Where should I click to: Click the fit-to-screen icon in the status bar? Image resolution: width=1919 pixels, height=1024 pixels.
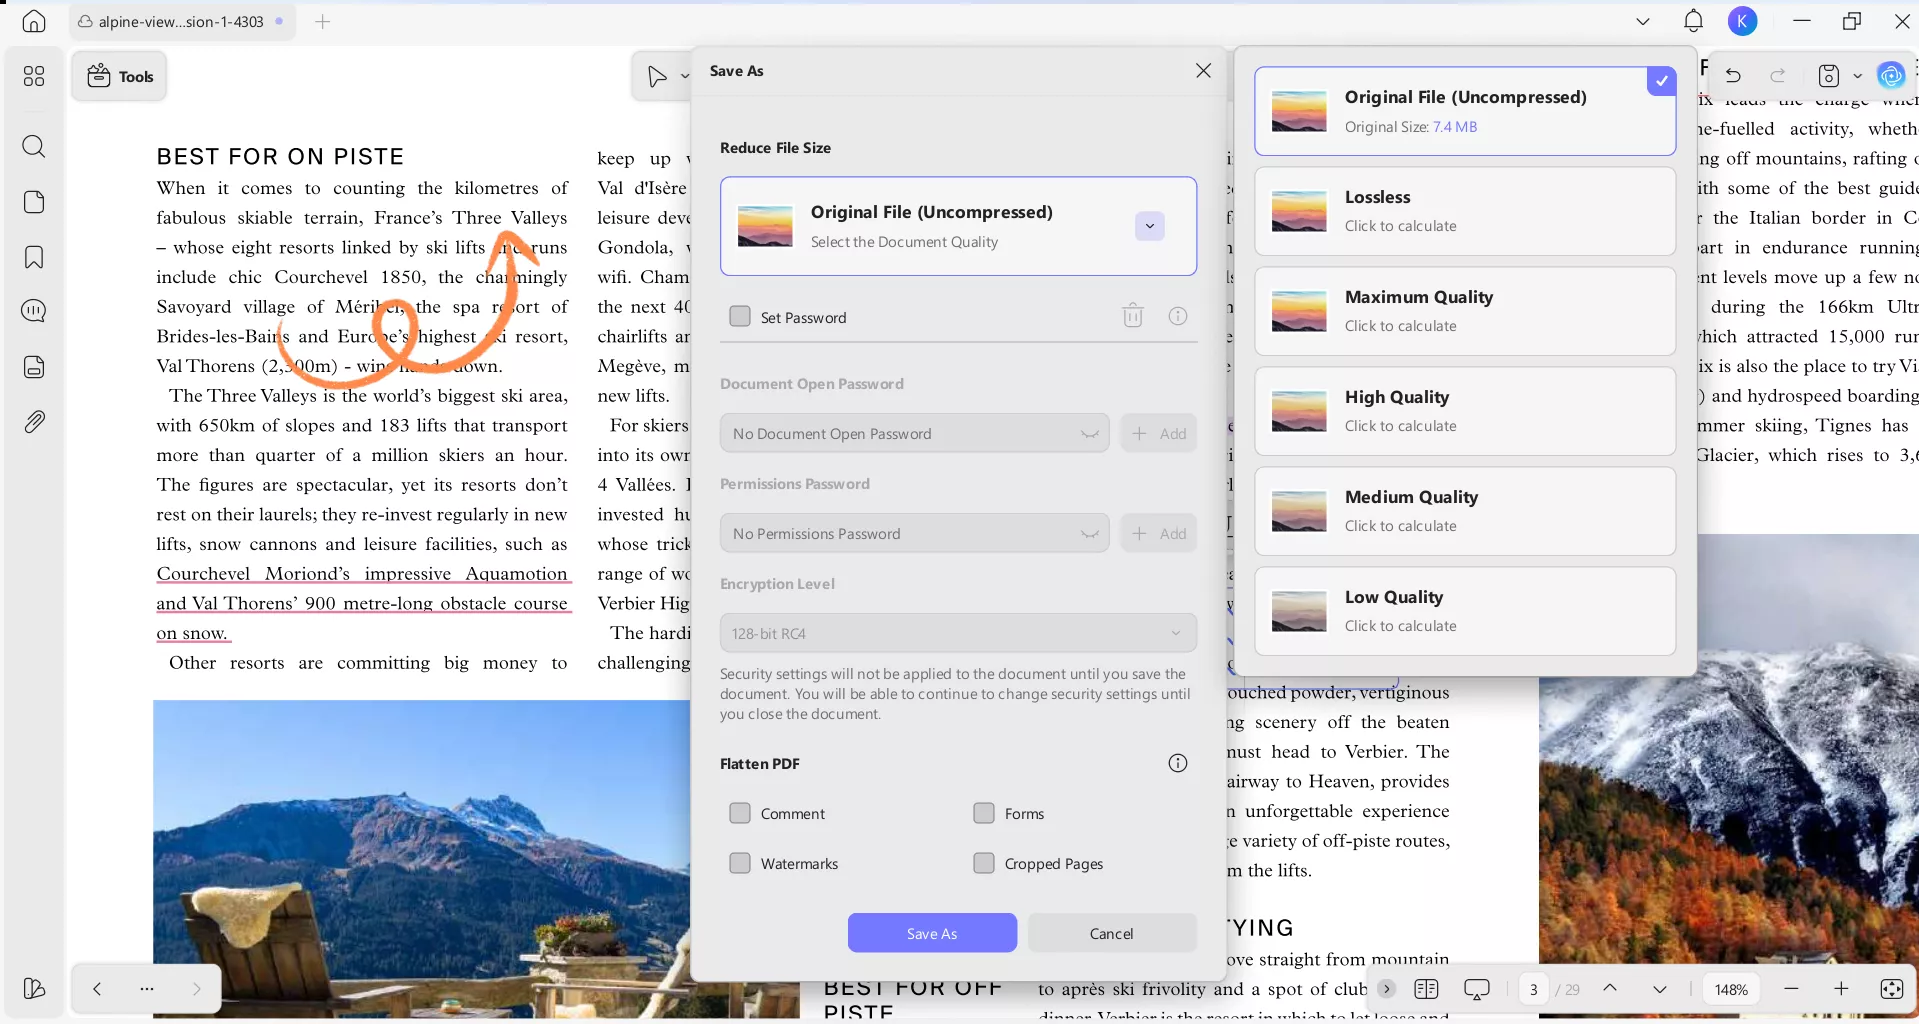pyautogui.click(x=1890, y=988)
